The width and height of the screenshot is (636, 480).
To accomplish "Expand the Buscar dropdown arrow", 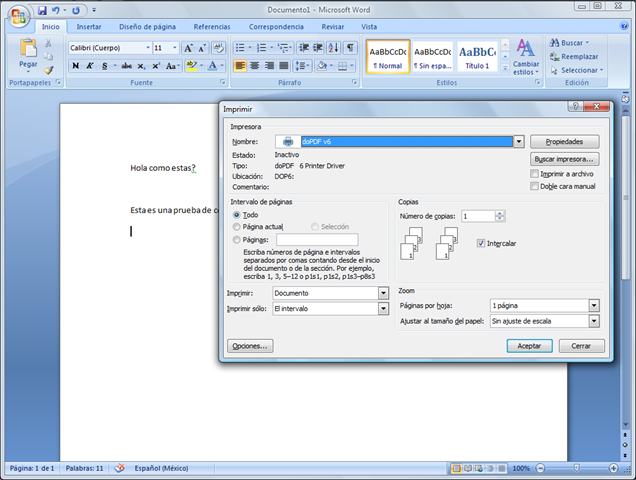I will 587,43.
